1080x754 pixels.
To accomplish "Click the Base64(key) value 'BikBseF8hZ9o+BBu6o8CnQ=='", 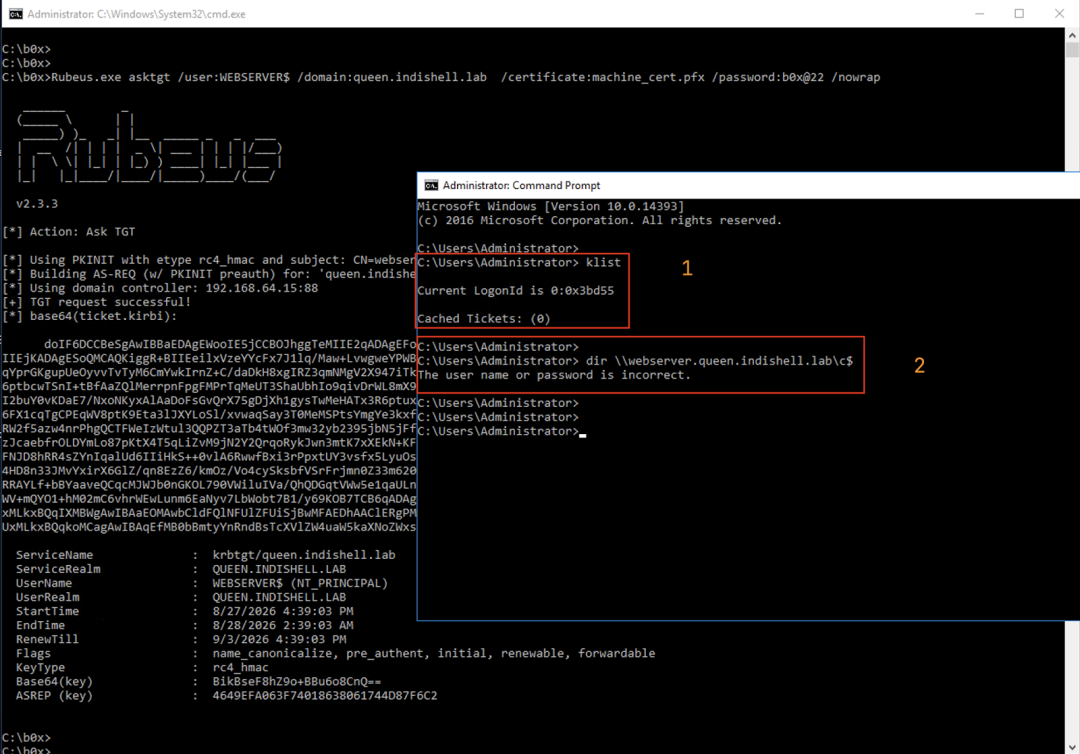I will click(296, 682).
